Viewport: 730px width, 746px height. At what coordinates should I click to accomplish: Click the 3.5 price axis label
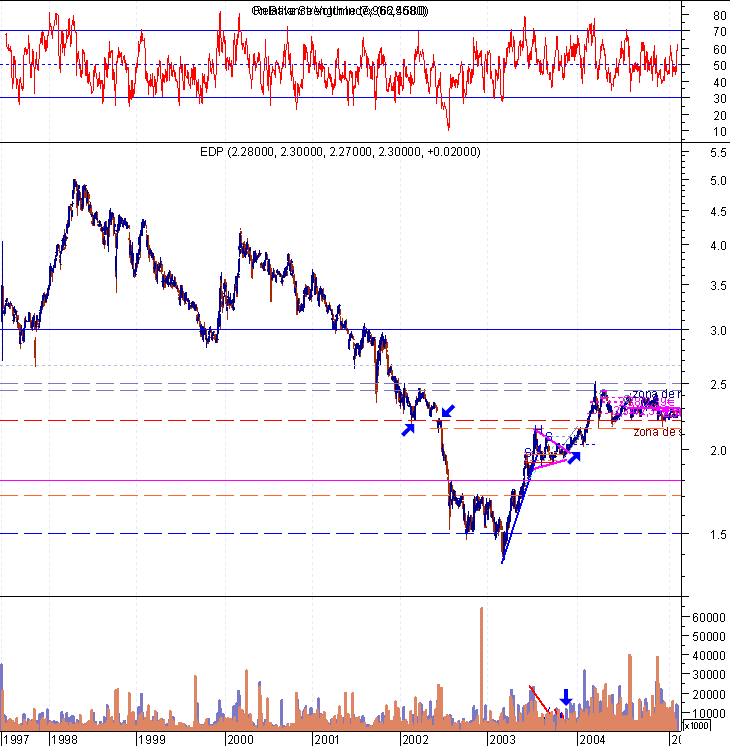(718, 286)
